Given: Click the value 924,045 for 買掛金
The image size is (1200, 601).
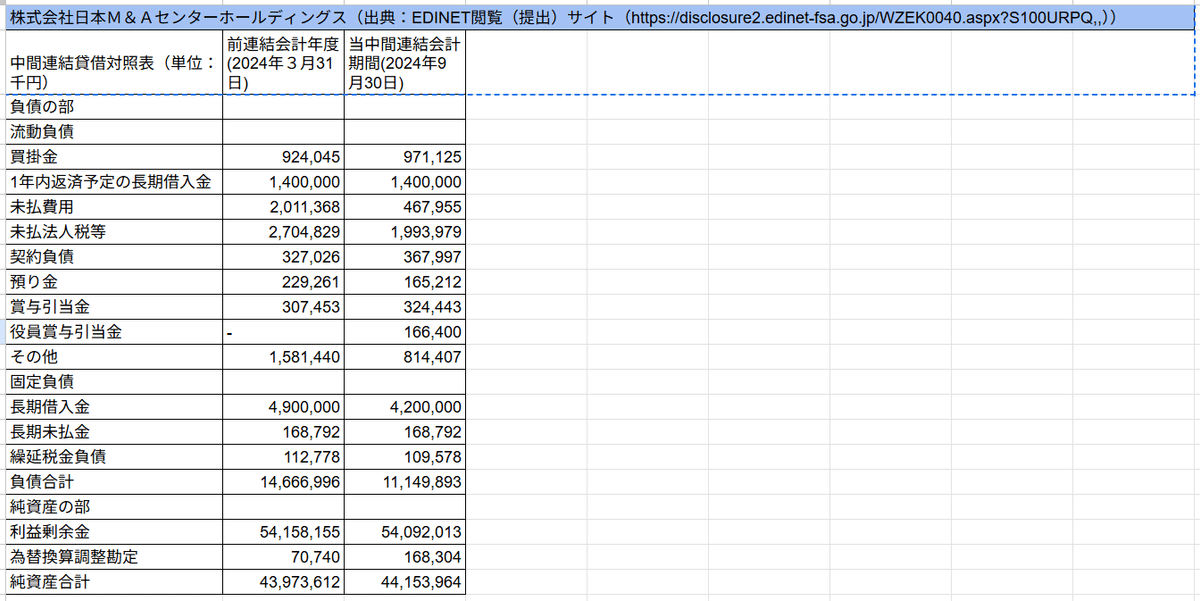Looking at the screenshot, I should 283,157.
